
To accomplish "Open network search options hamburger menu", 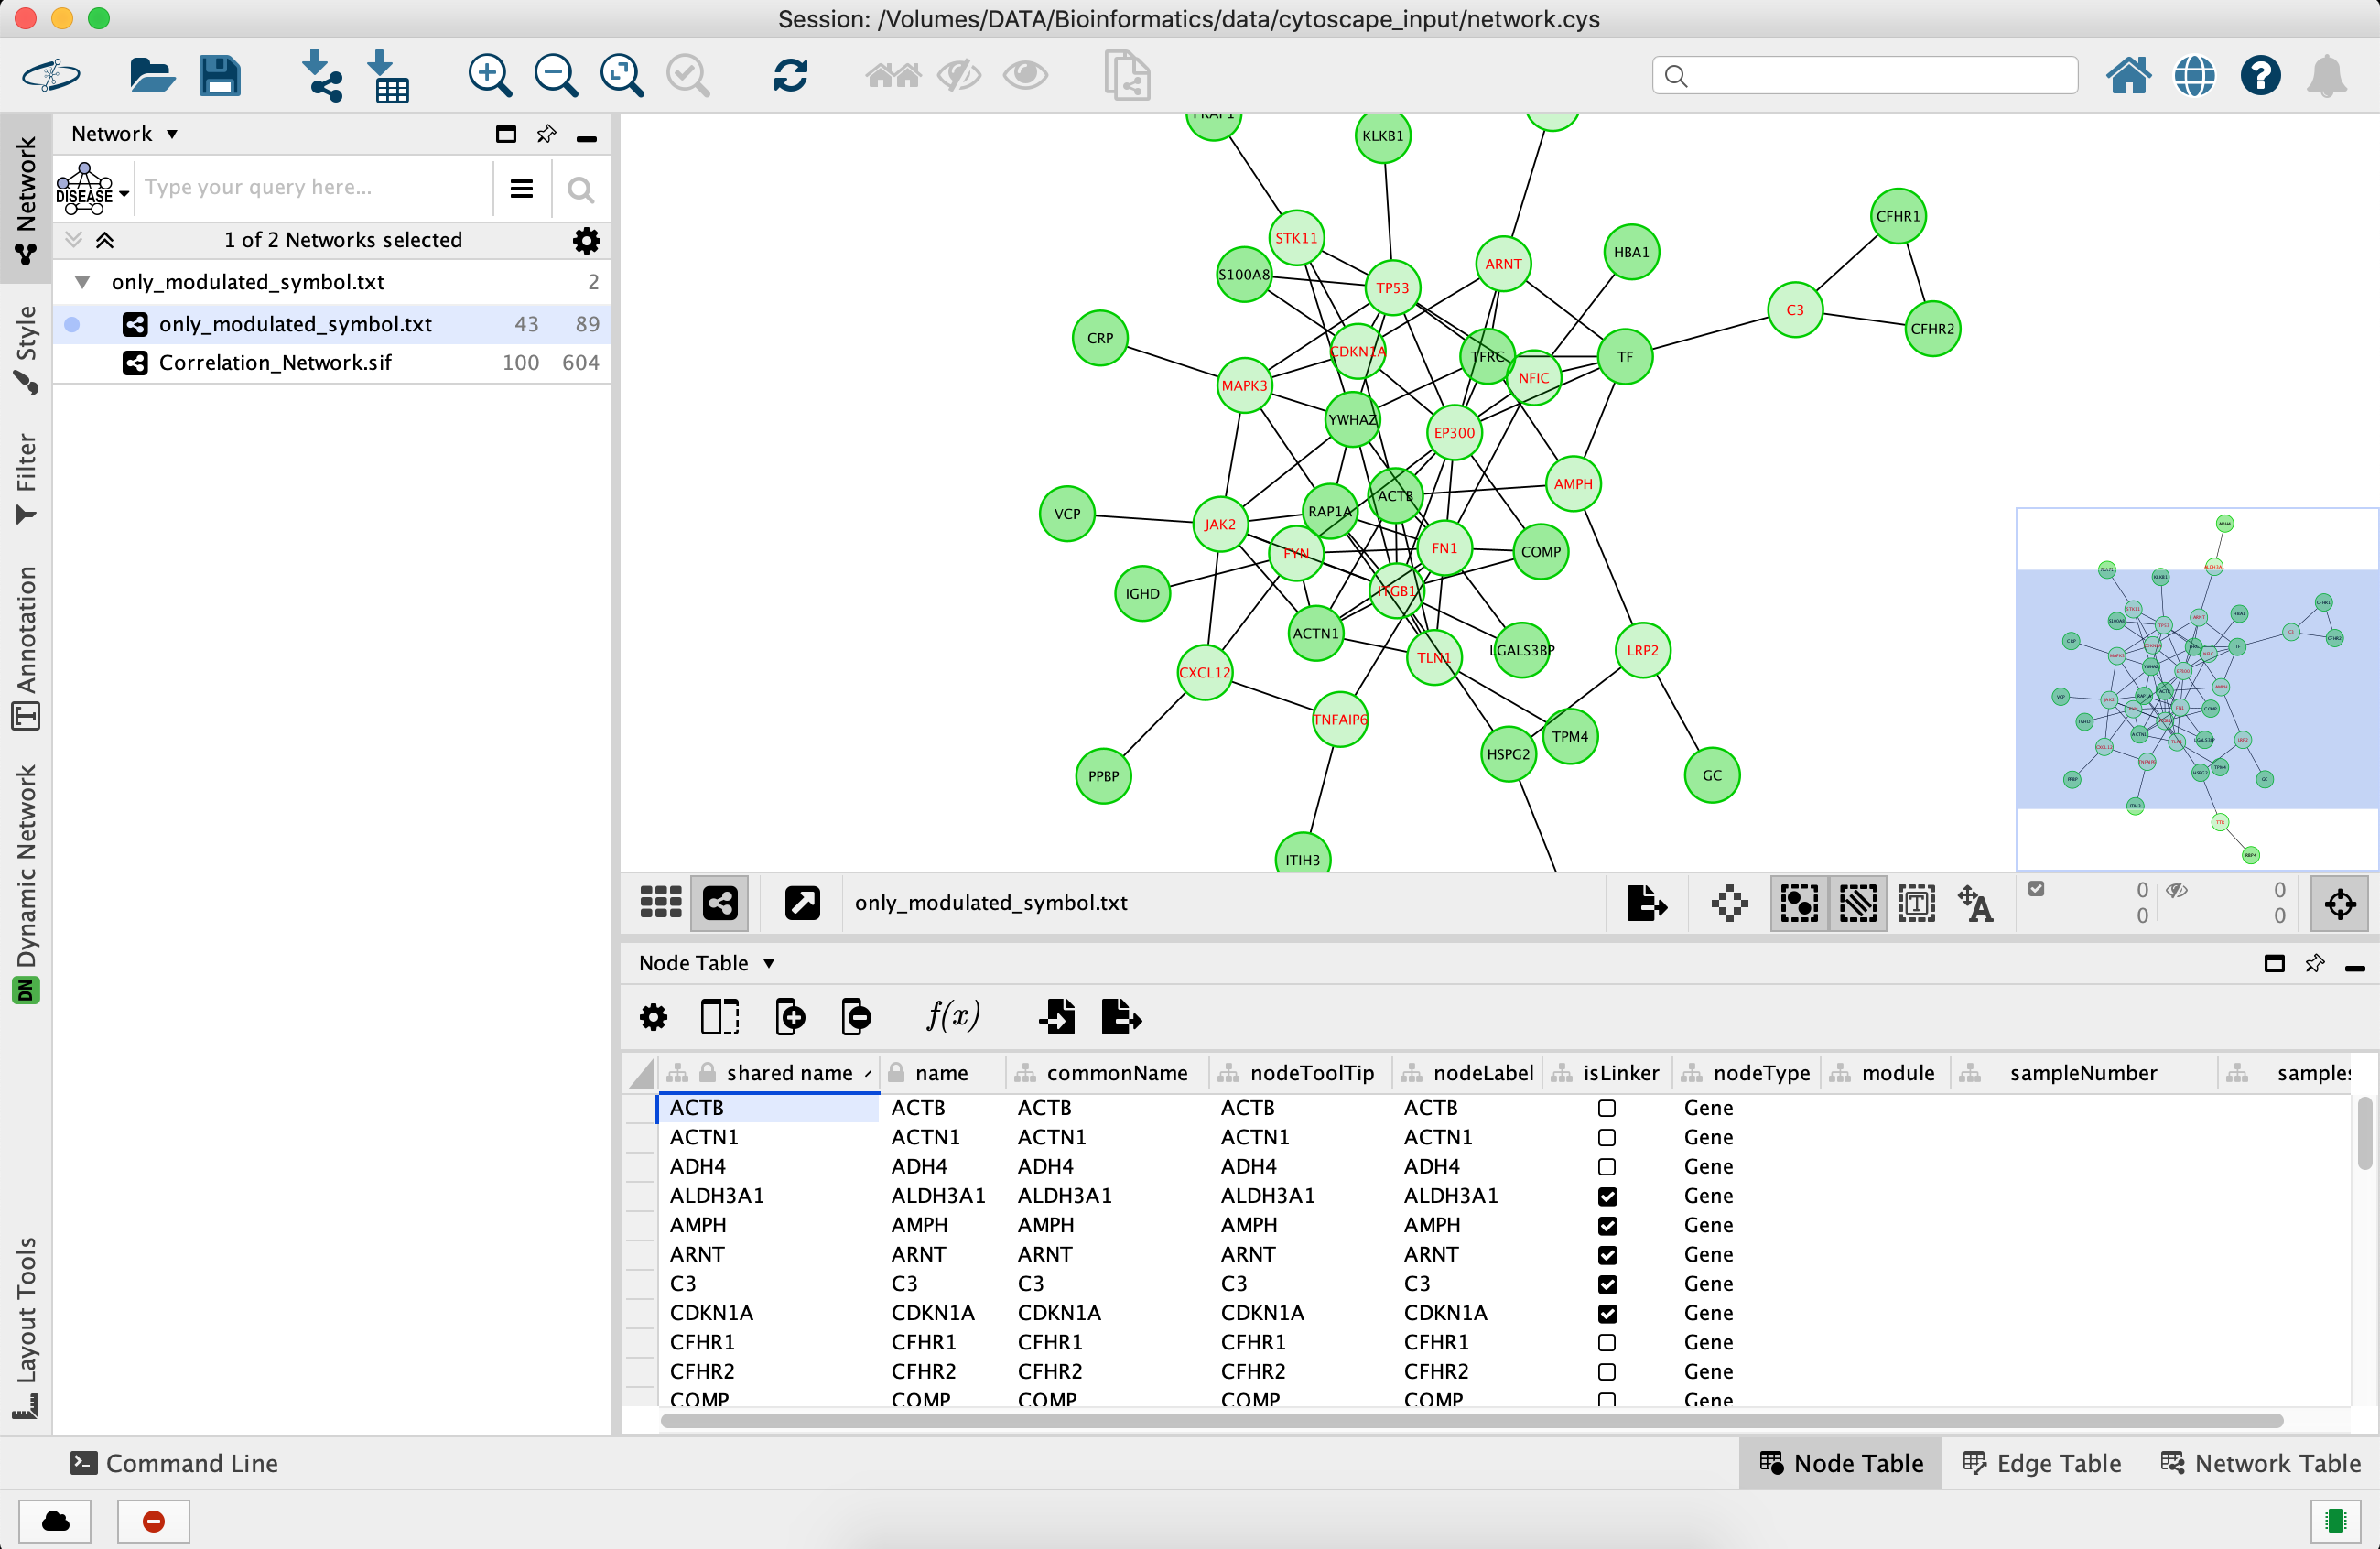I will pos(521,188).
